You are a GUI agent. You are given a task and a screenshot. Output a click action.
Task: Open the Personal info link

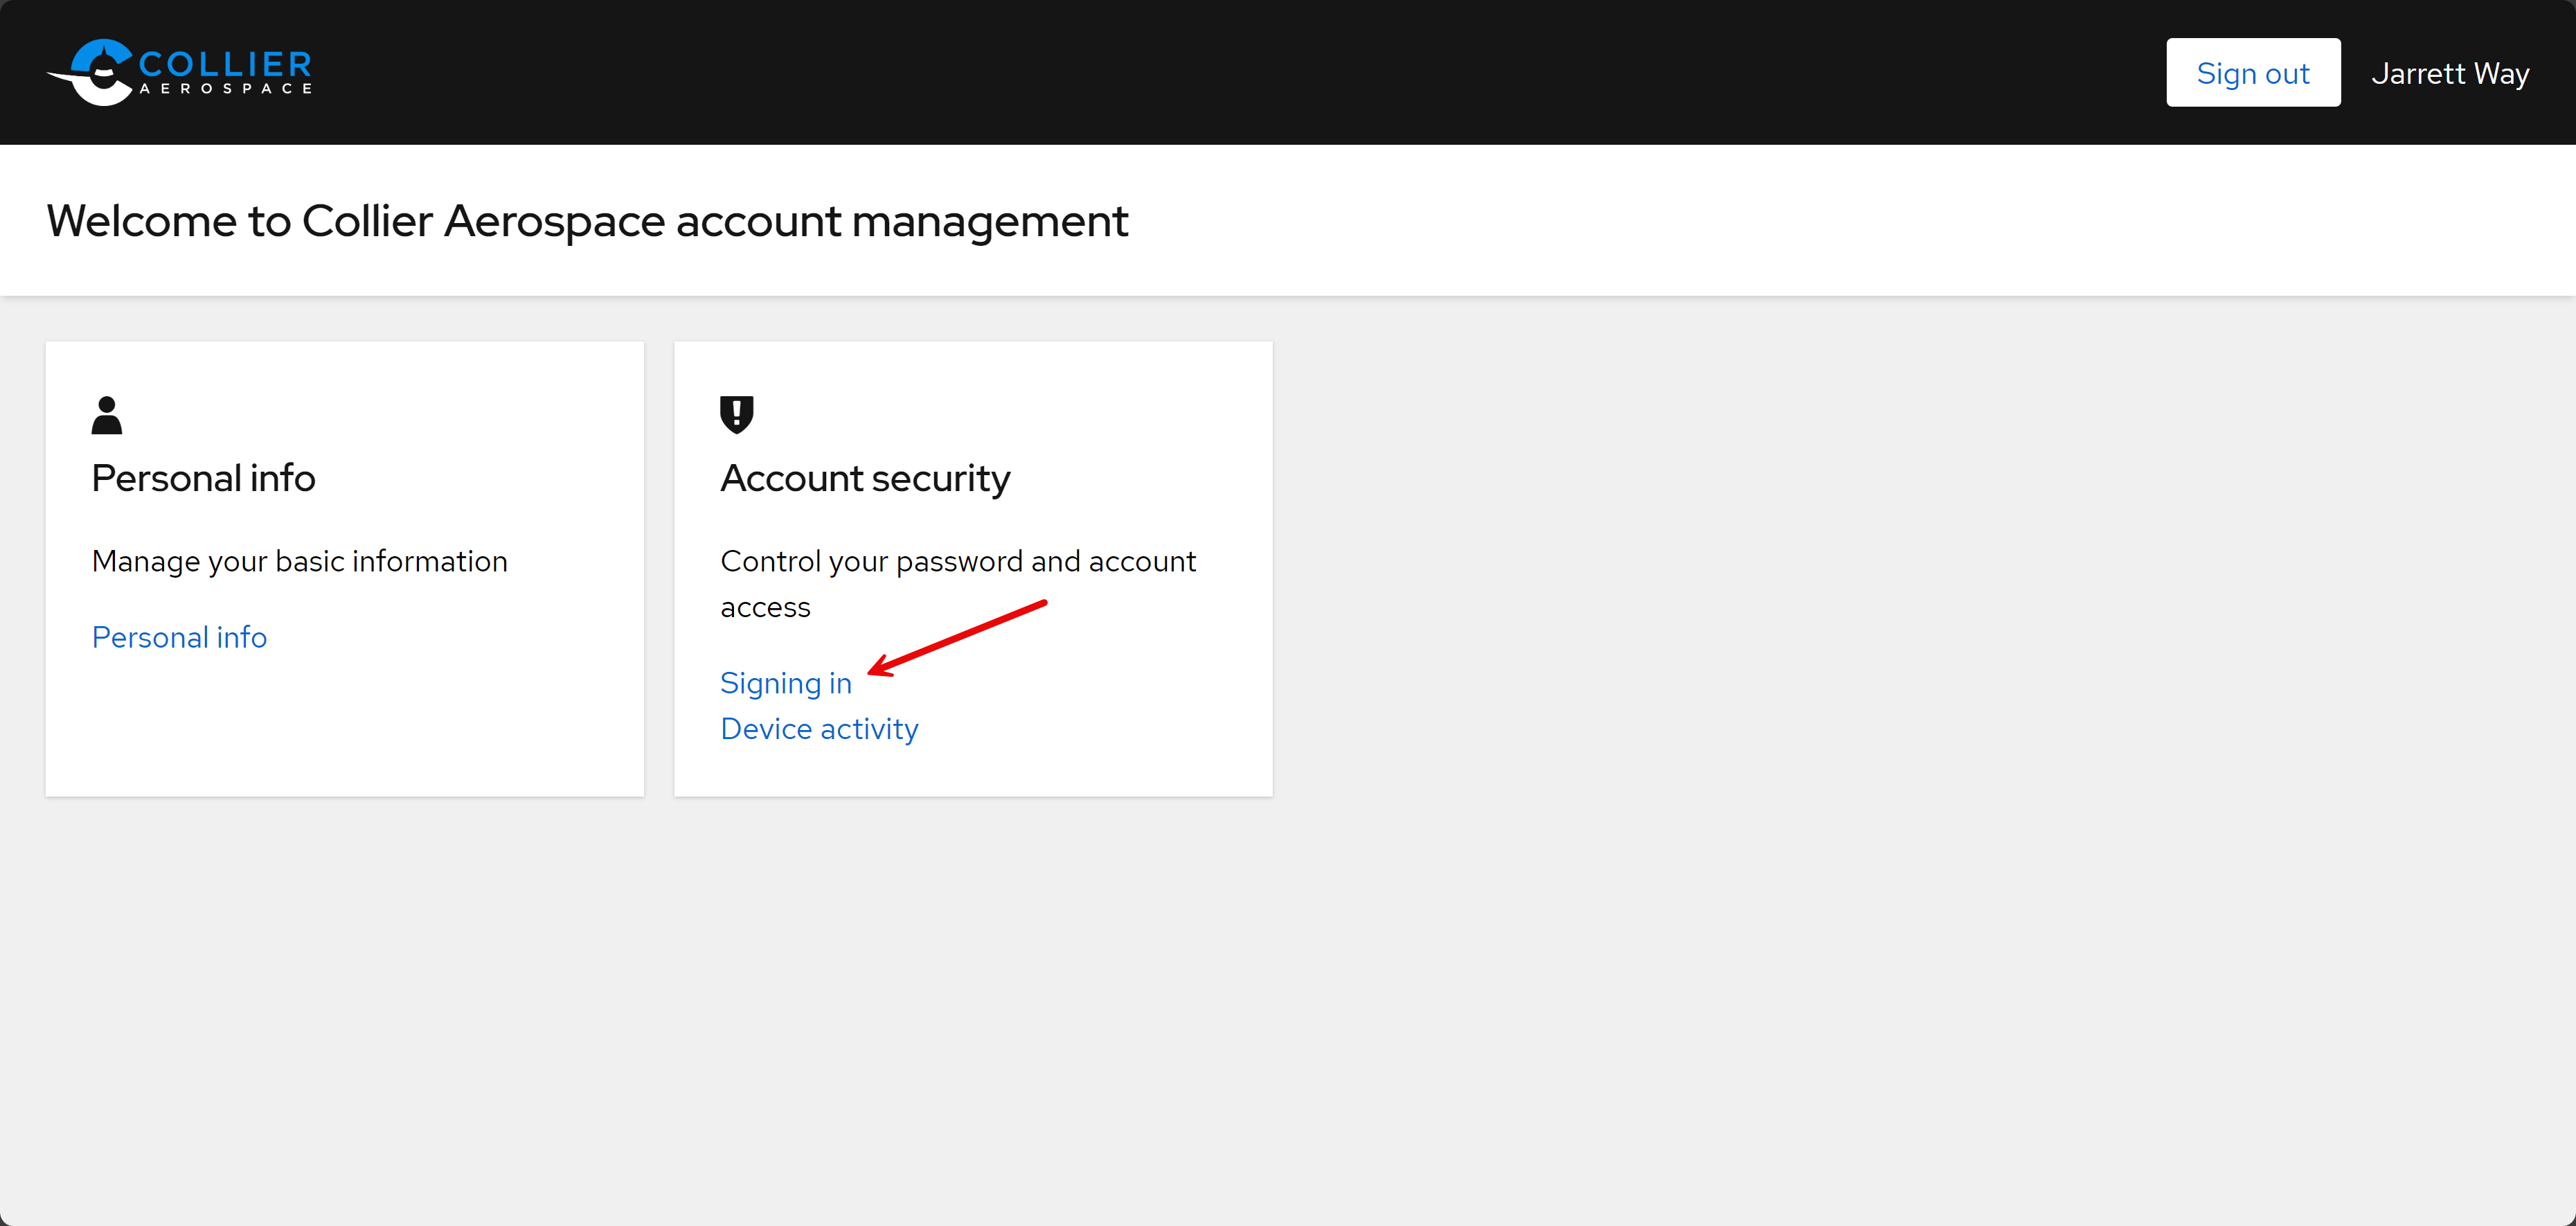180,637
